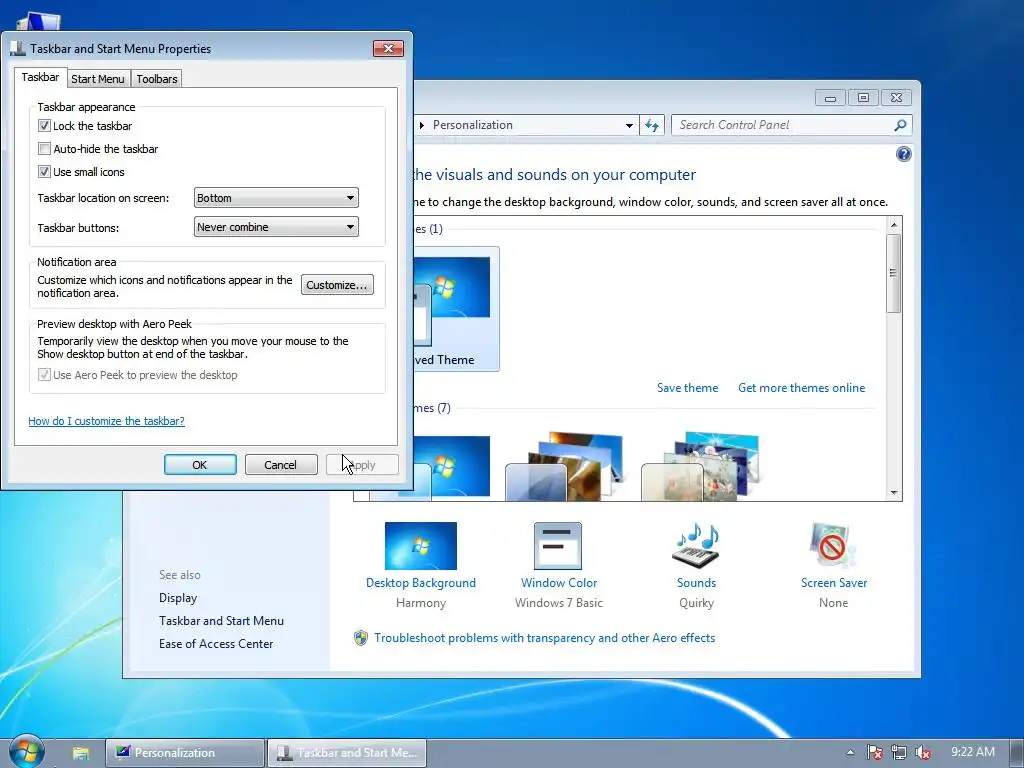Screen dimensions: 1024x768
Task: Select the Unsaved Theme thumbnail
Action: coord(456,309)
